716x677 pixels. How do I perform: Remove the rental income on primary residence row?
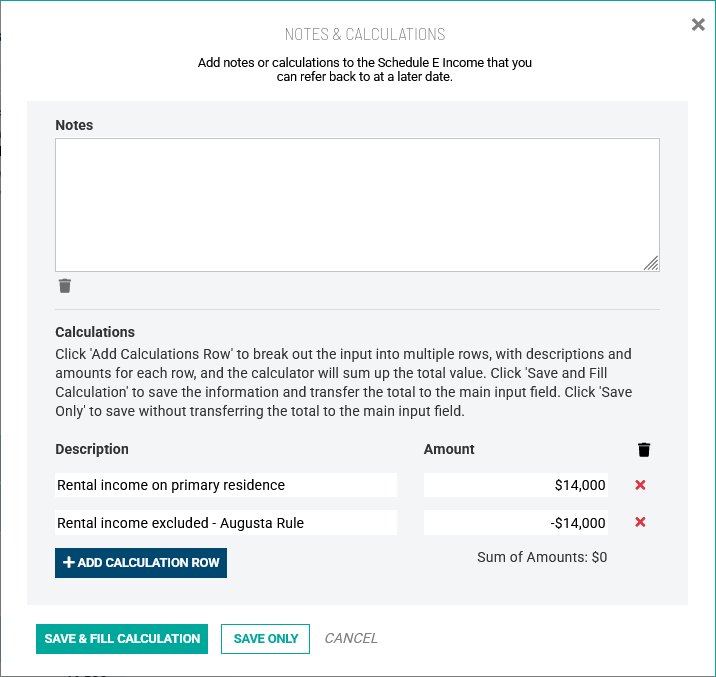coord(640,485)
